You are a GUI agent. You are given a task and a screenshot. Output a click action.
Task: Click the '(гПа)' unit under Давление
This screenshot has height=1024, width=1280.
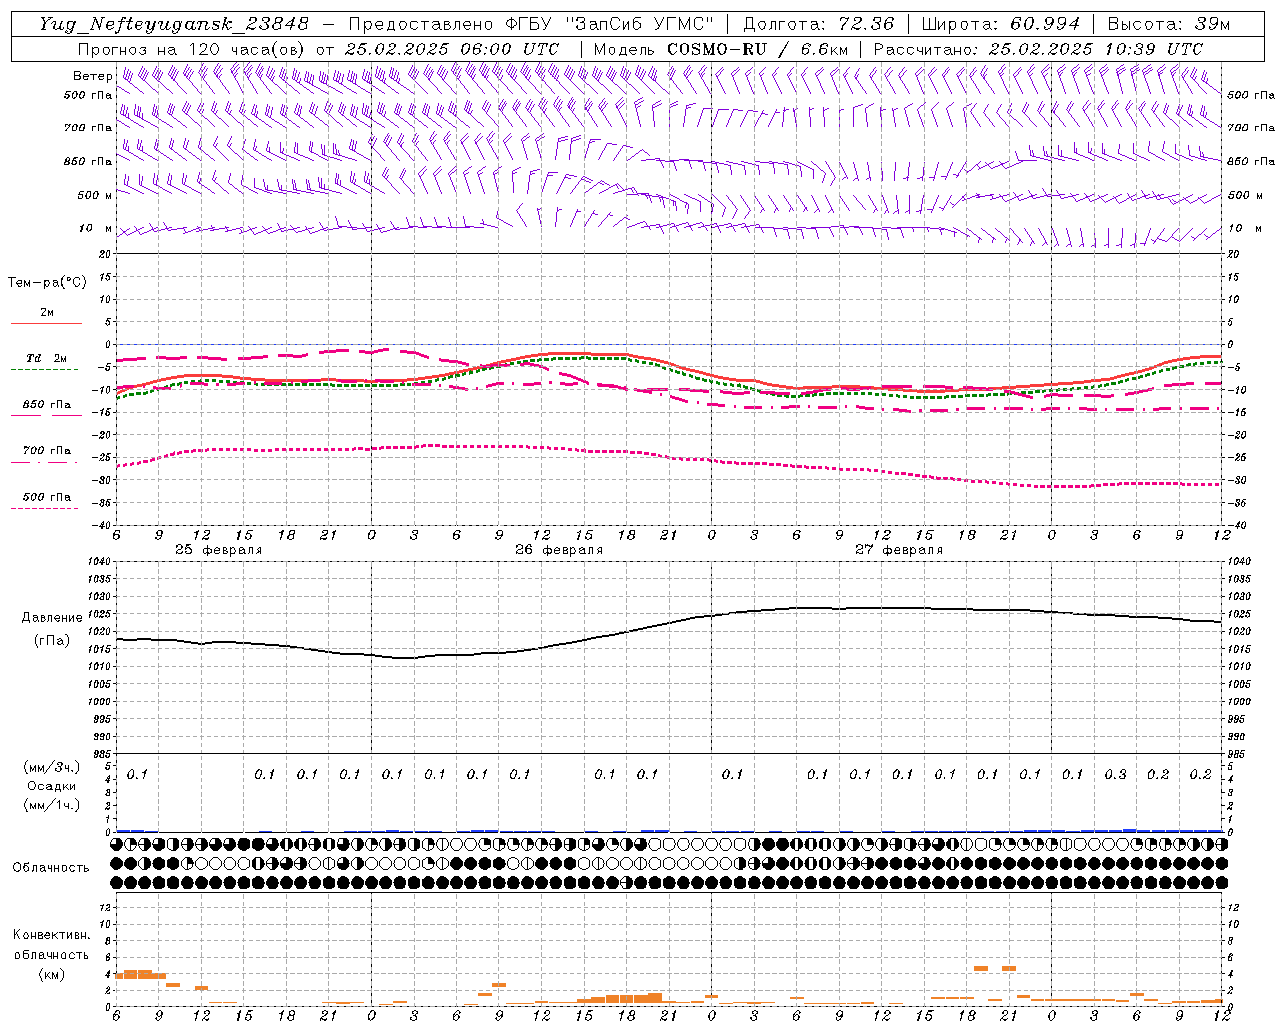52,640
